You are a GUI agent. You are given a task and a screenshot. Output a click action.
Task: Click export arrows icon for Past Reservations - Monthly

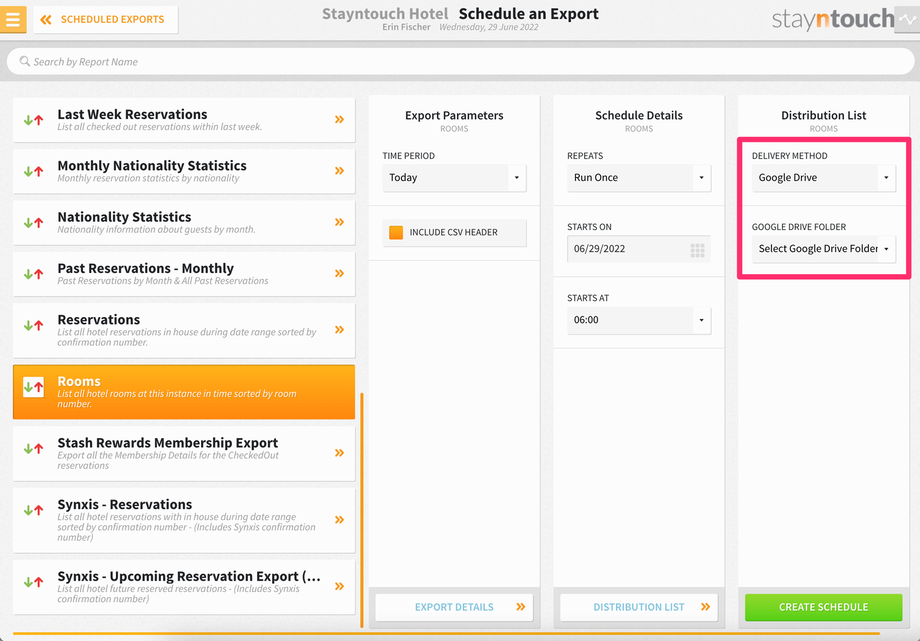[x=33, y=274]
